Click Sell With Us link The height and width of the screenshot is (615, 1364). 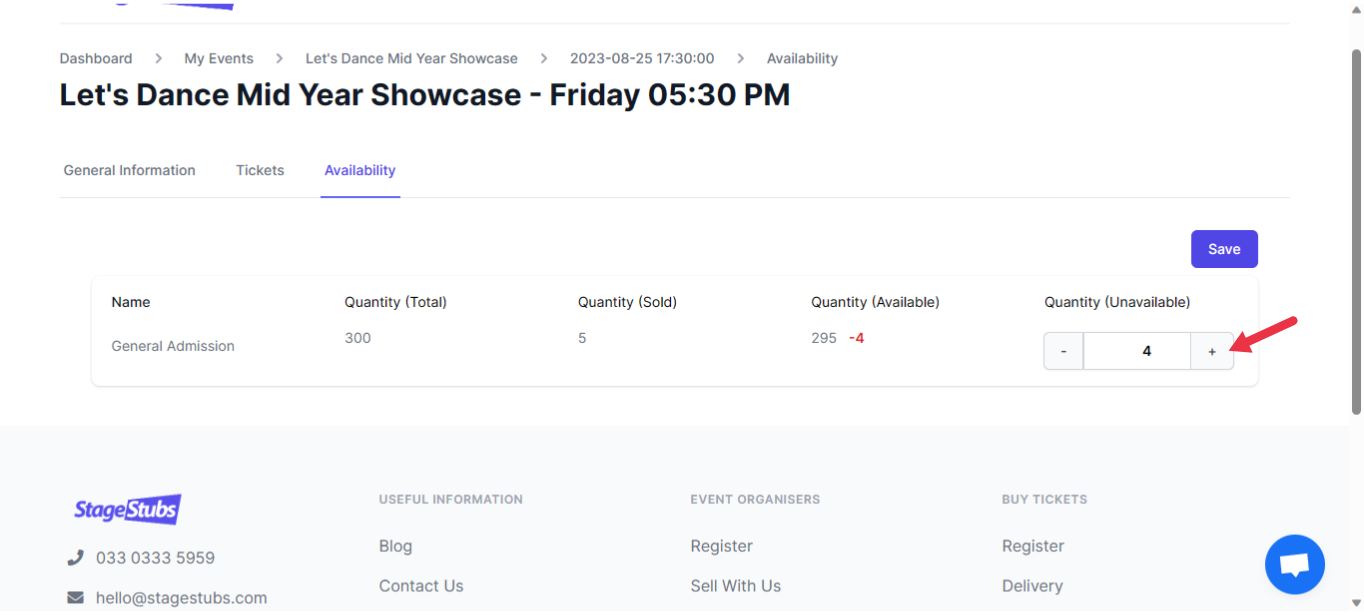(x=735, y=586)
